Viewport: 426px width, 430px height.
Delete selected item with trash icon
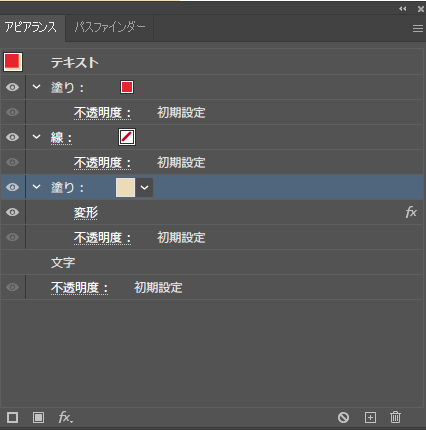click(395, 417)
